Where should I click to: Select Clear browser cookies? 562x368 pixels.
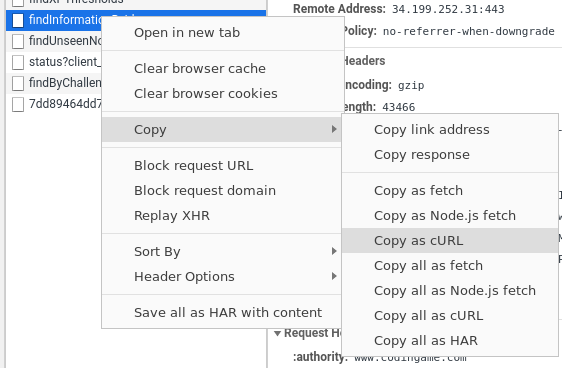pos(222,94)
